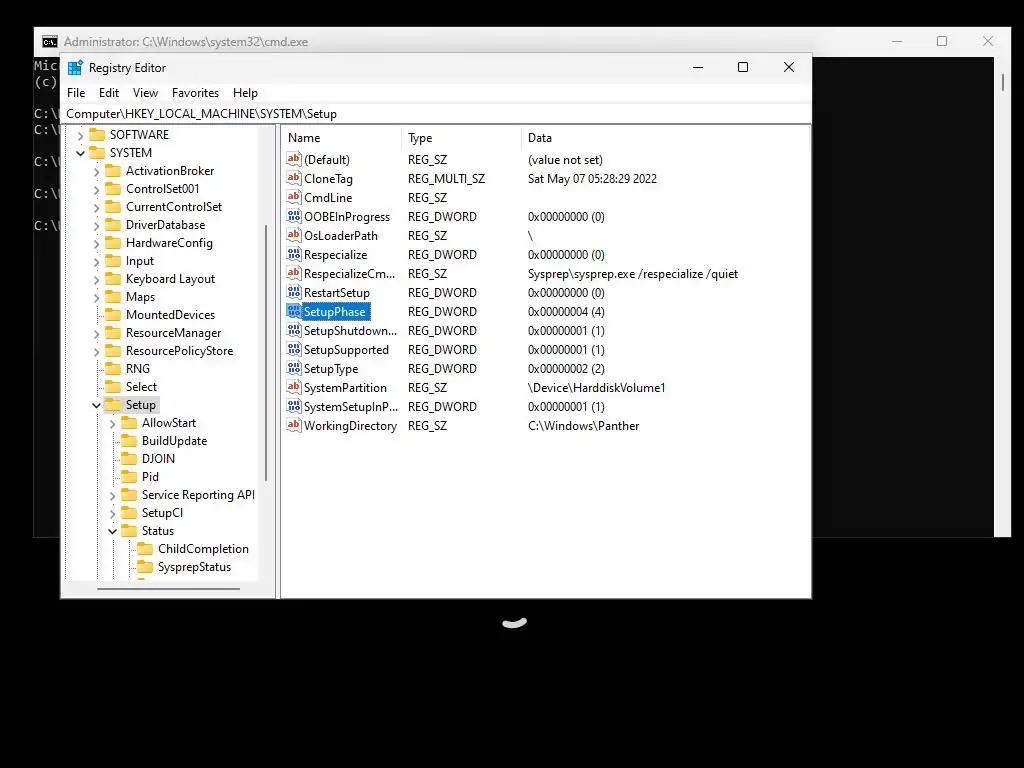Viewport: 1024px width, 768px height.
Task: Click the cmd window vertical scrollbar
Action: [1003, 82]
